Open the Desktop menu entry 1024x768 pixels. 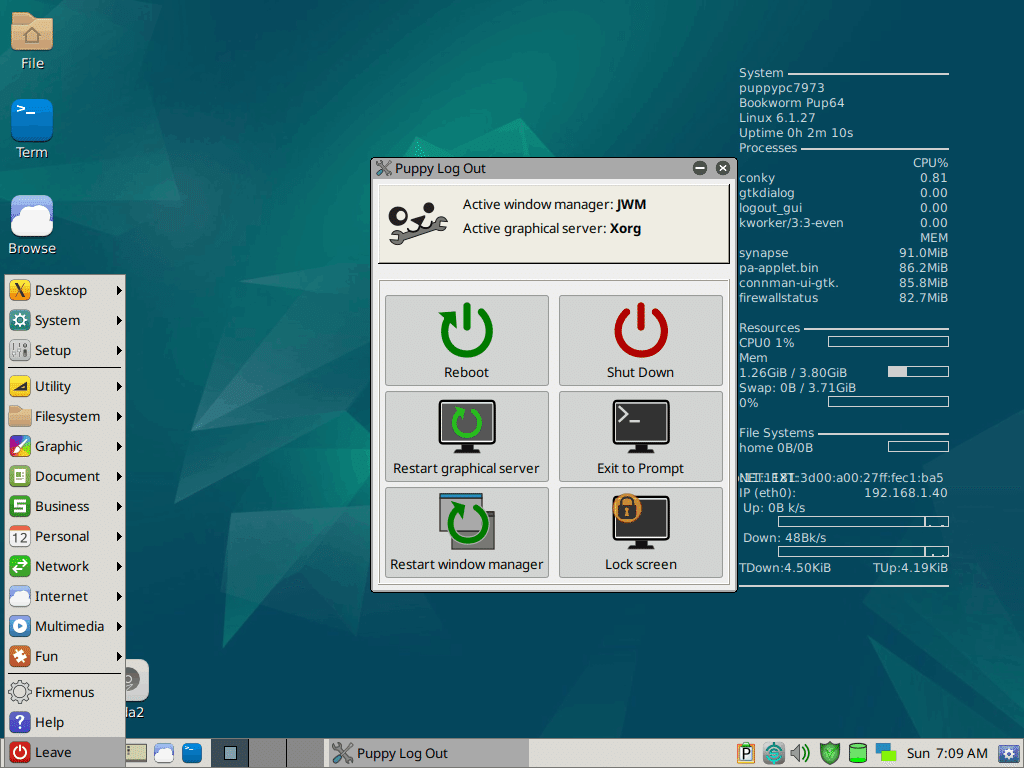pyautogui.click(x=65, y=290)
